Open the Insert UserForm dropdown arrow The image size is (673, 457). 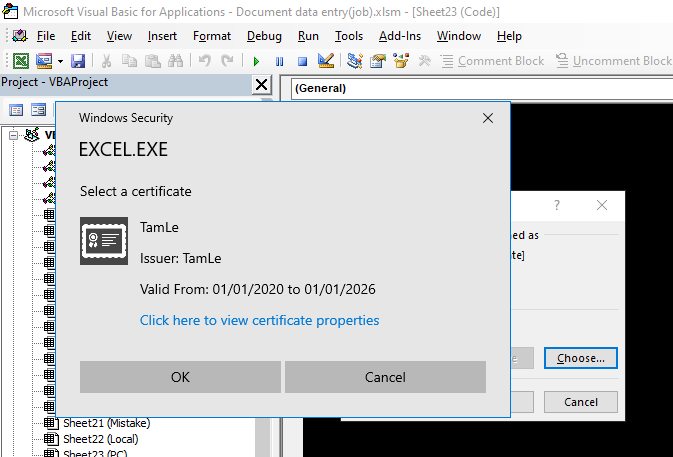tap(60, 61)
